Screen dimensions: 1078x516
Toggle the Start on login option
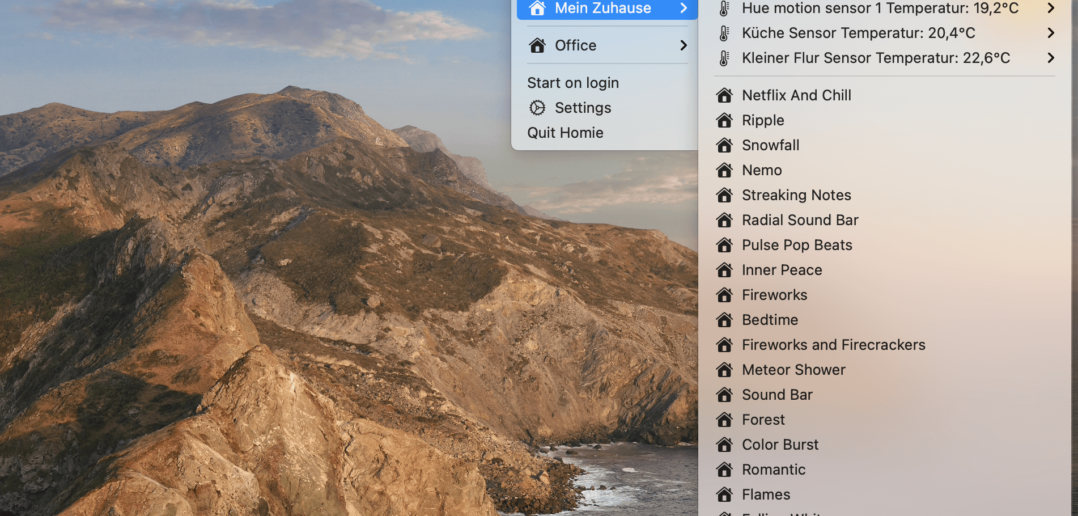[x=573, y=83]
